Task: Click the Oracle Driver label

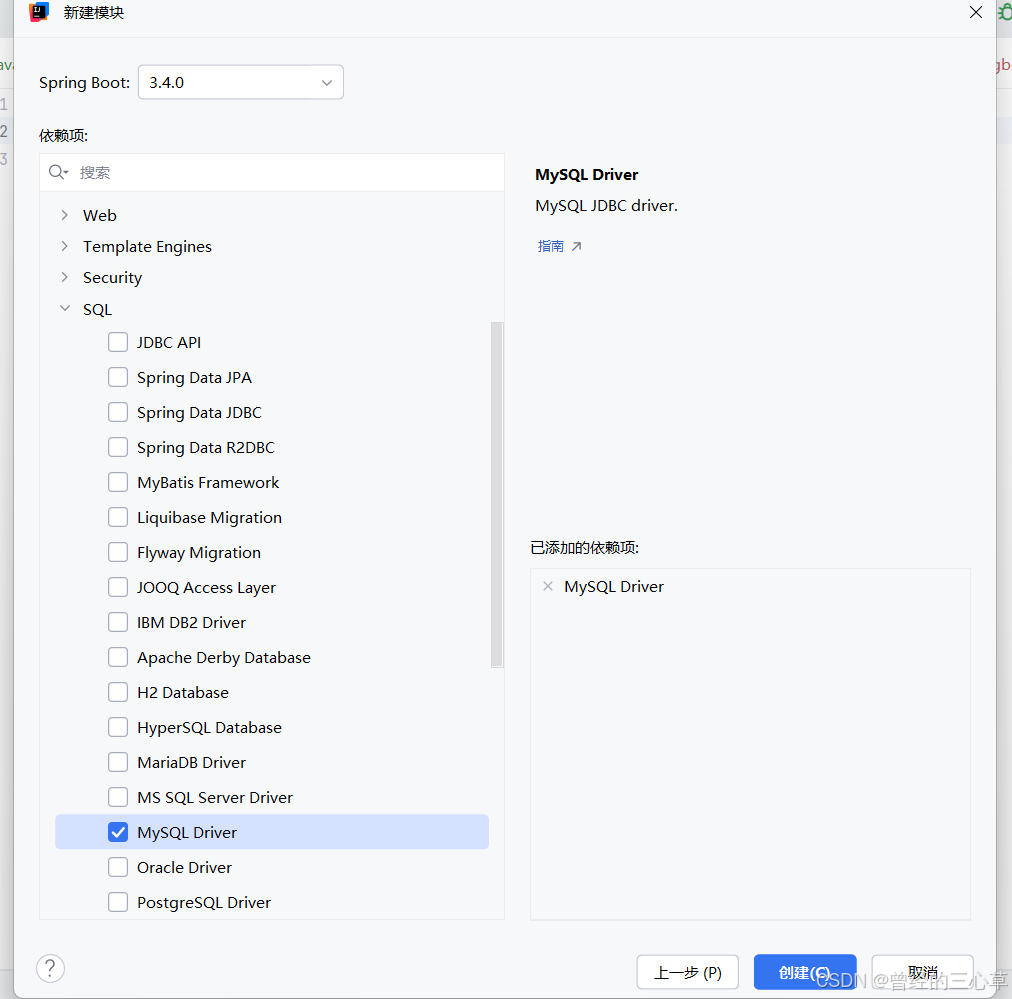Action: [184, 867]
